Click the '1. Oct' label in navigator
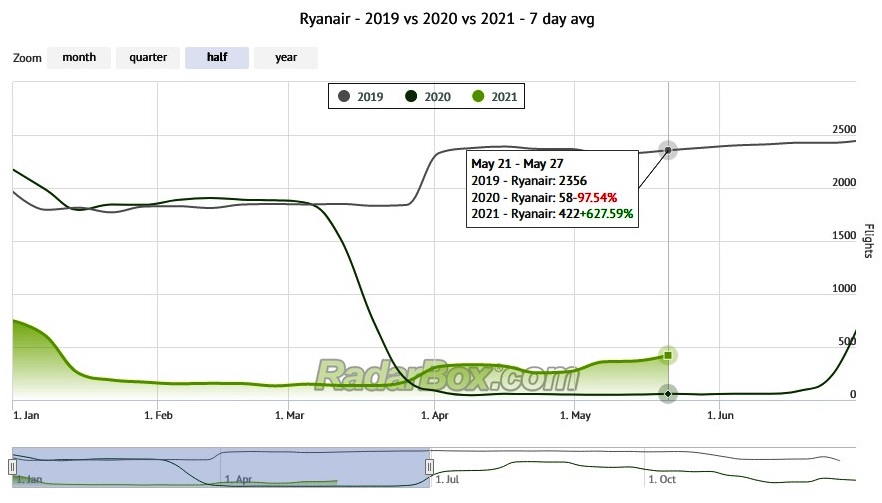Image resolution: width=882 pixels, height=503 pixels. click(x=662, y=479)
